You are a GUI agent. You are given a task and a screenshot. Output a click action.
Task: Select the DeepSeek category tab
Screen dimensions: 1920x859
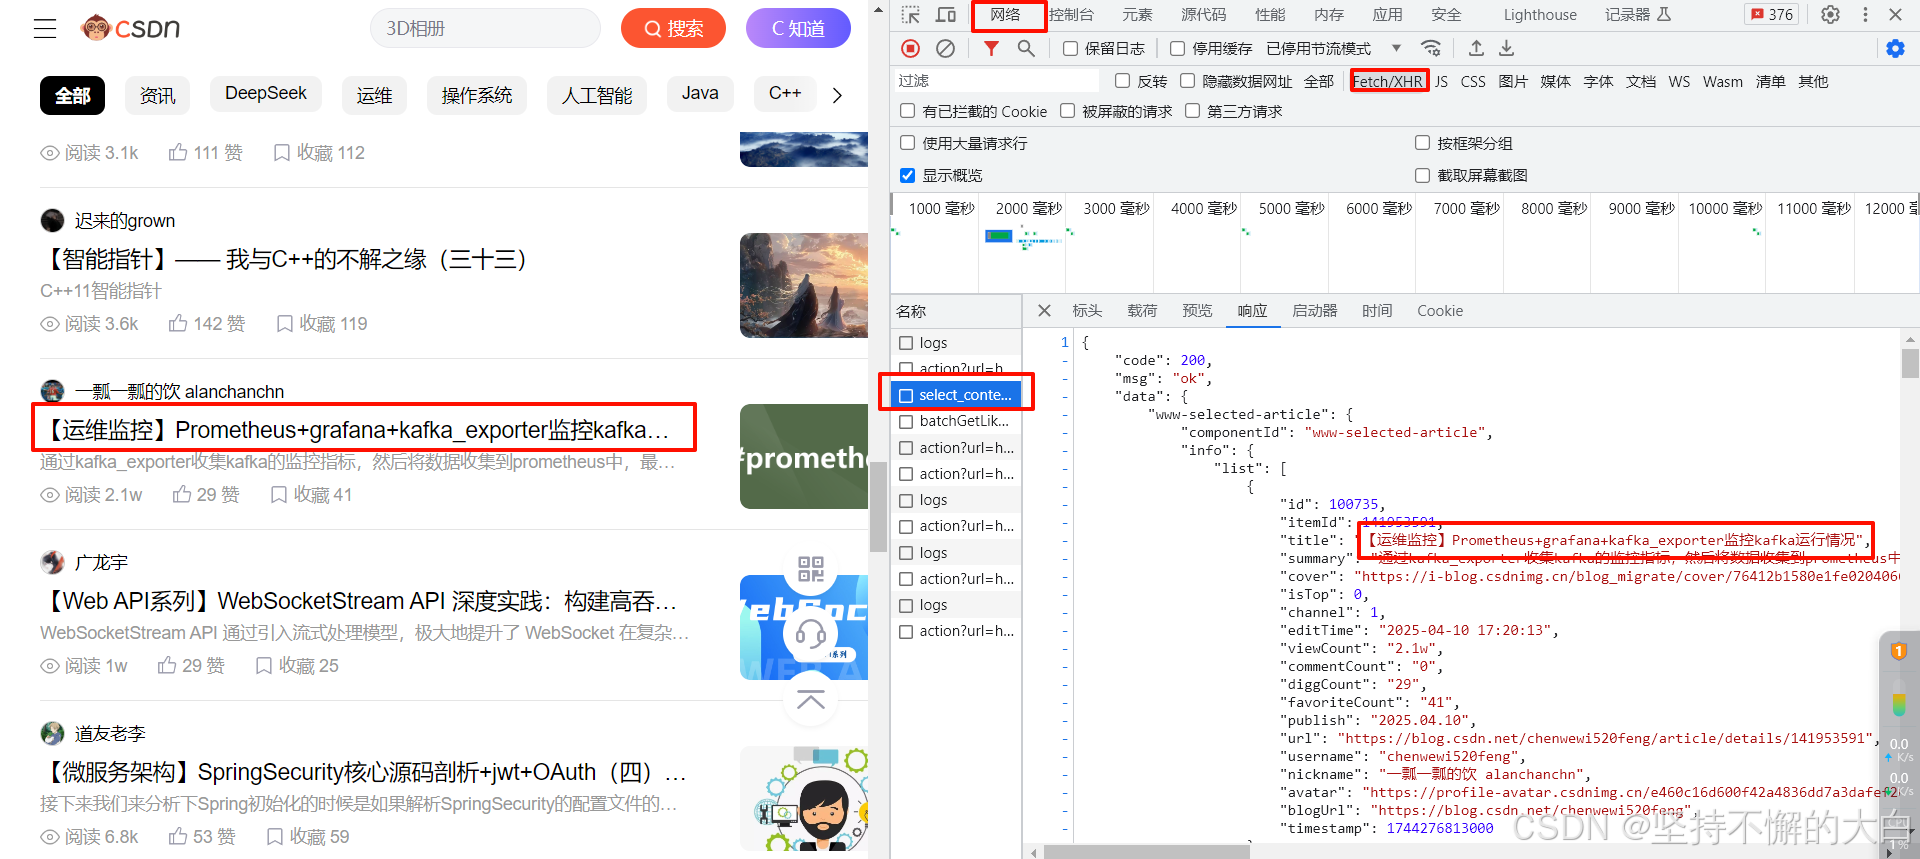[266, 93]
